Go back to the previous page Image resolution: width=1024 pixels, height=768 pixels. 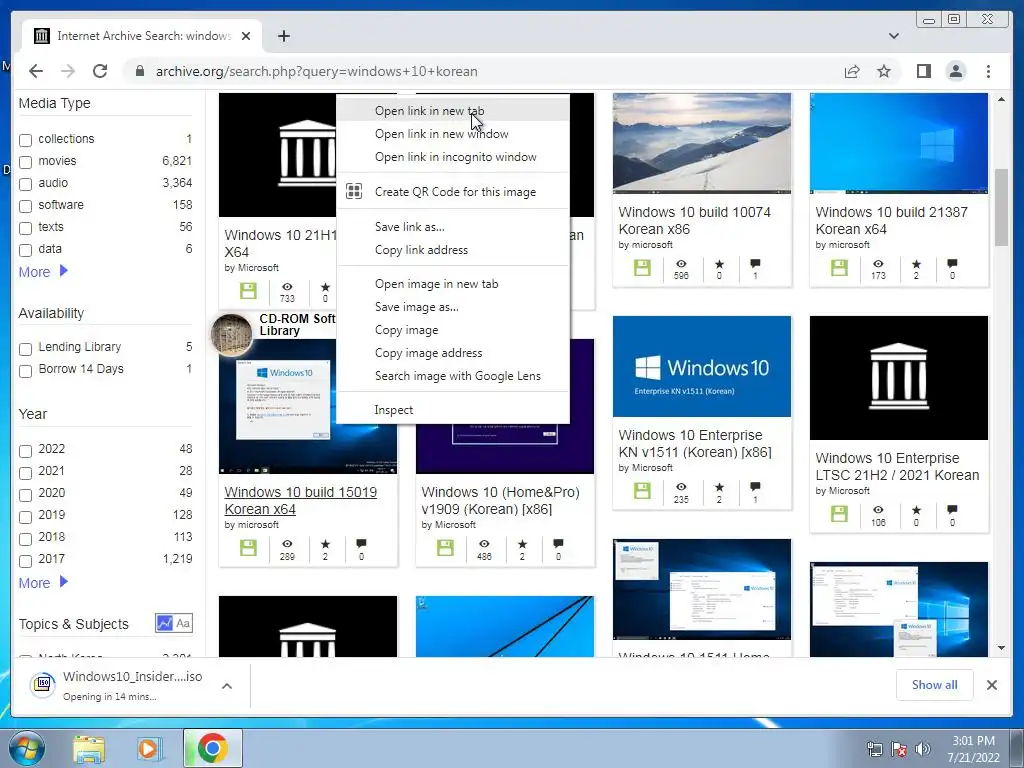pyautogui.click(x=36, y=71)
